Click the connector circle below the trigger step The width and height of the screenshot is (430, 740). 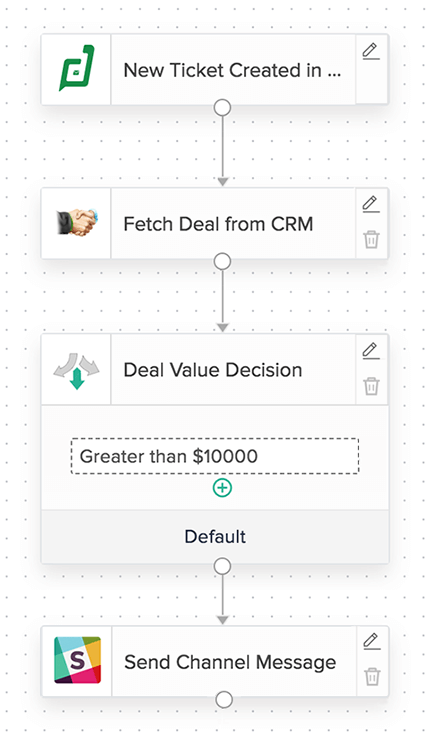tap(222, 108)
